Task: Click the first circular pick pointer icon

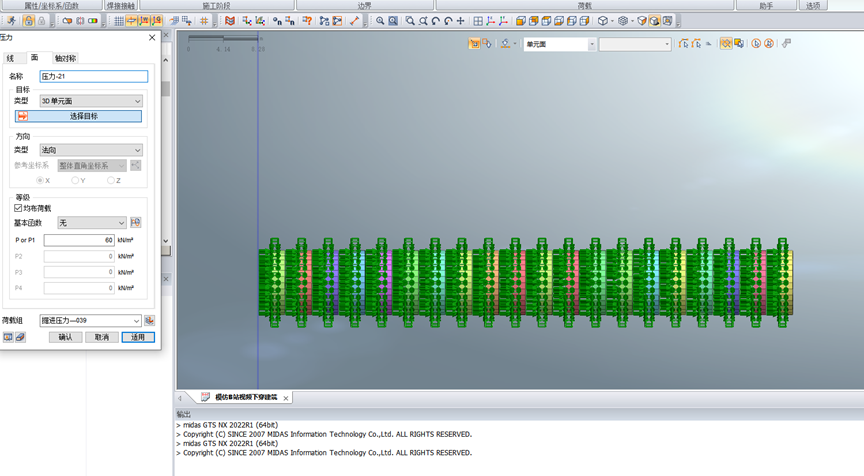Action: [x=756, y=44]
